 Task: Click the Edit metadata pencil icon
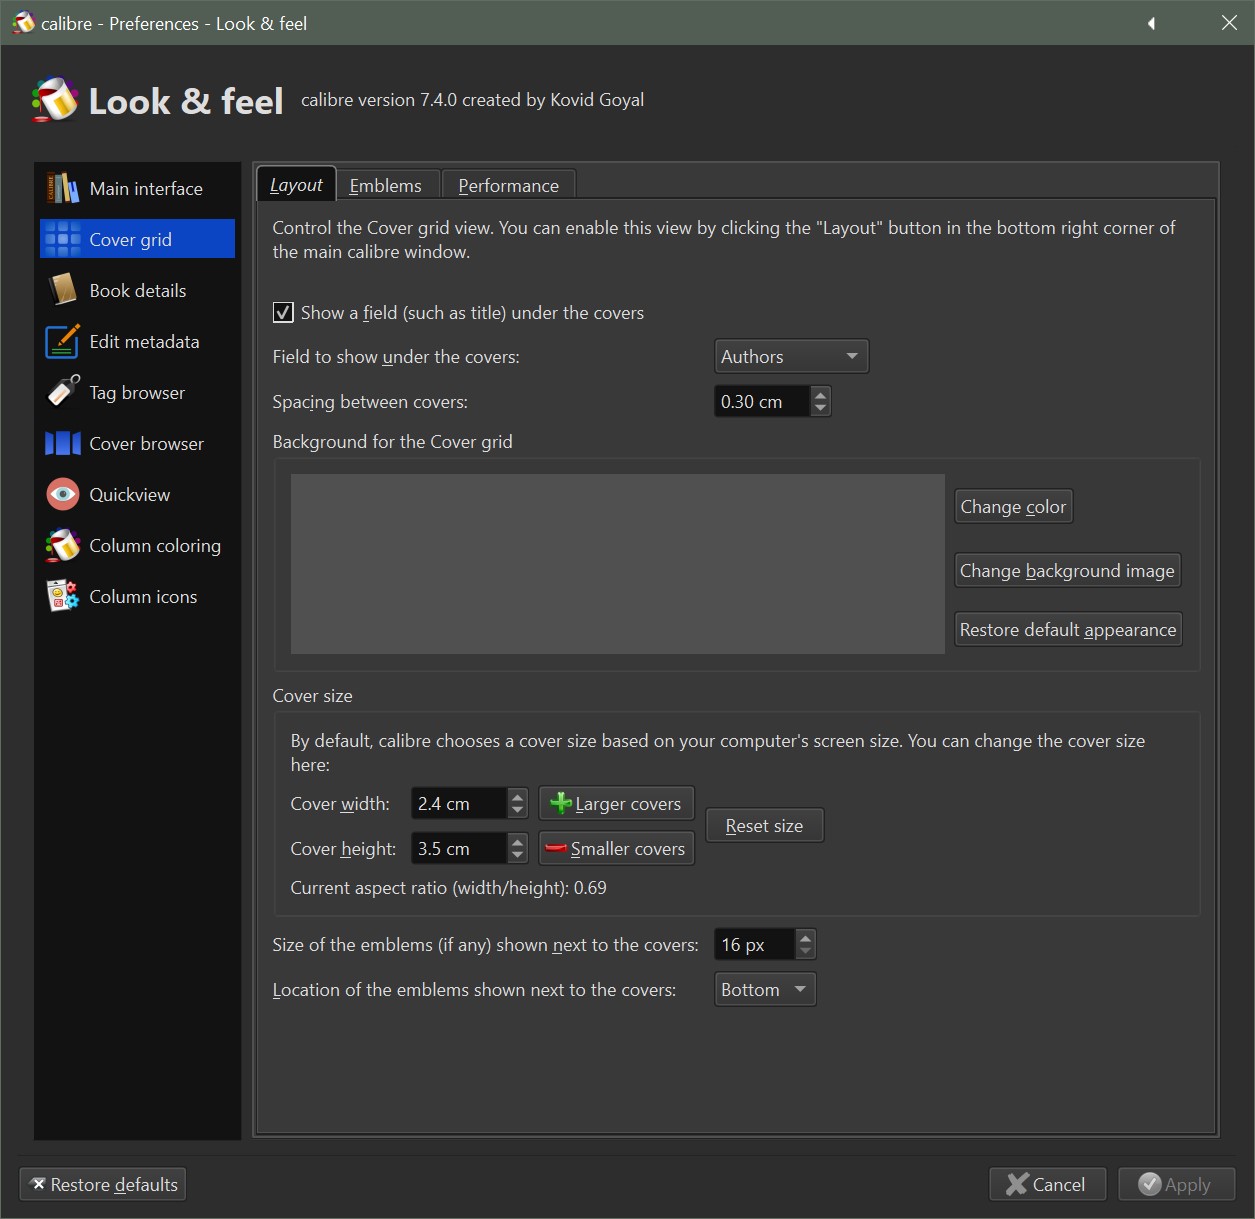click(x=63, y=341)
